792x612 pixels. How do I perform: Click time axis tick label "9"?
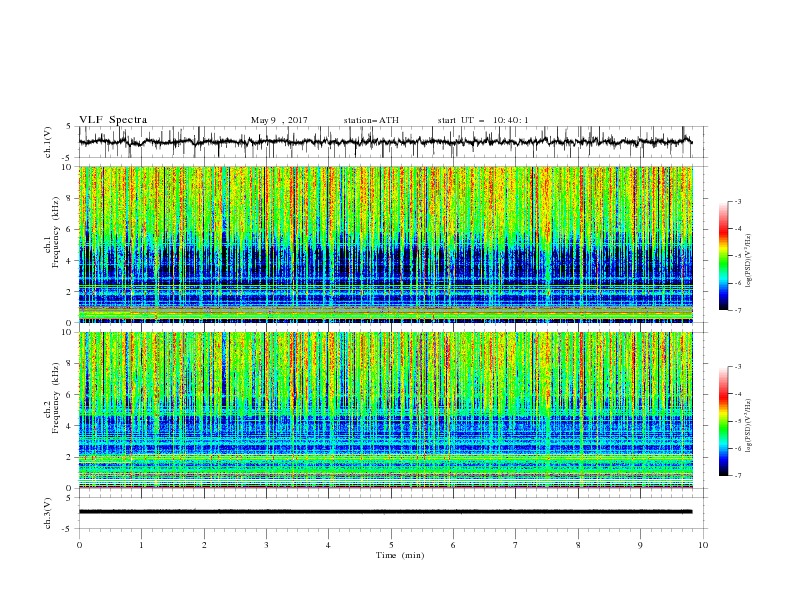click(640, 545)
